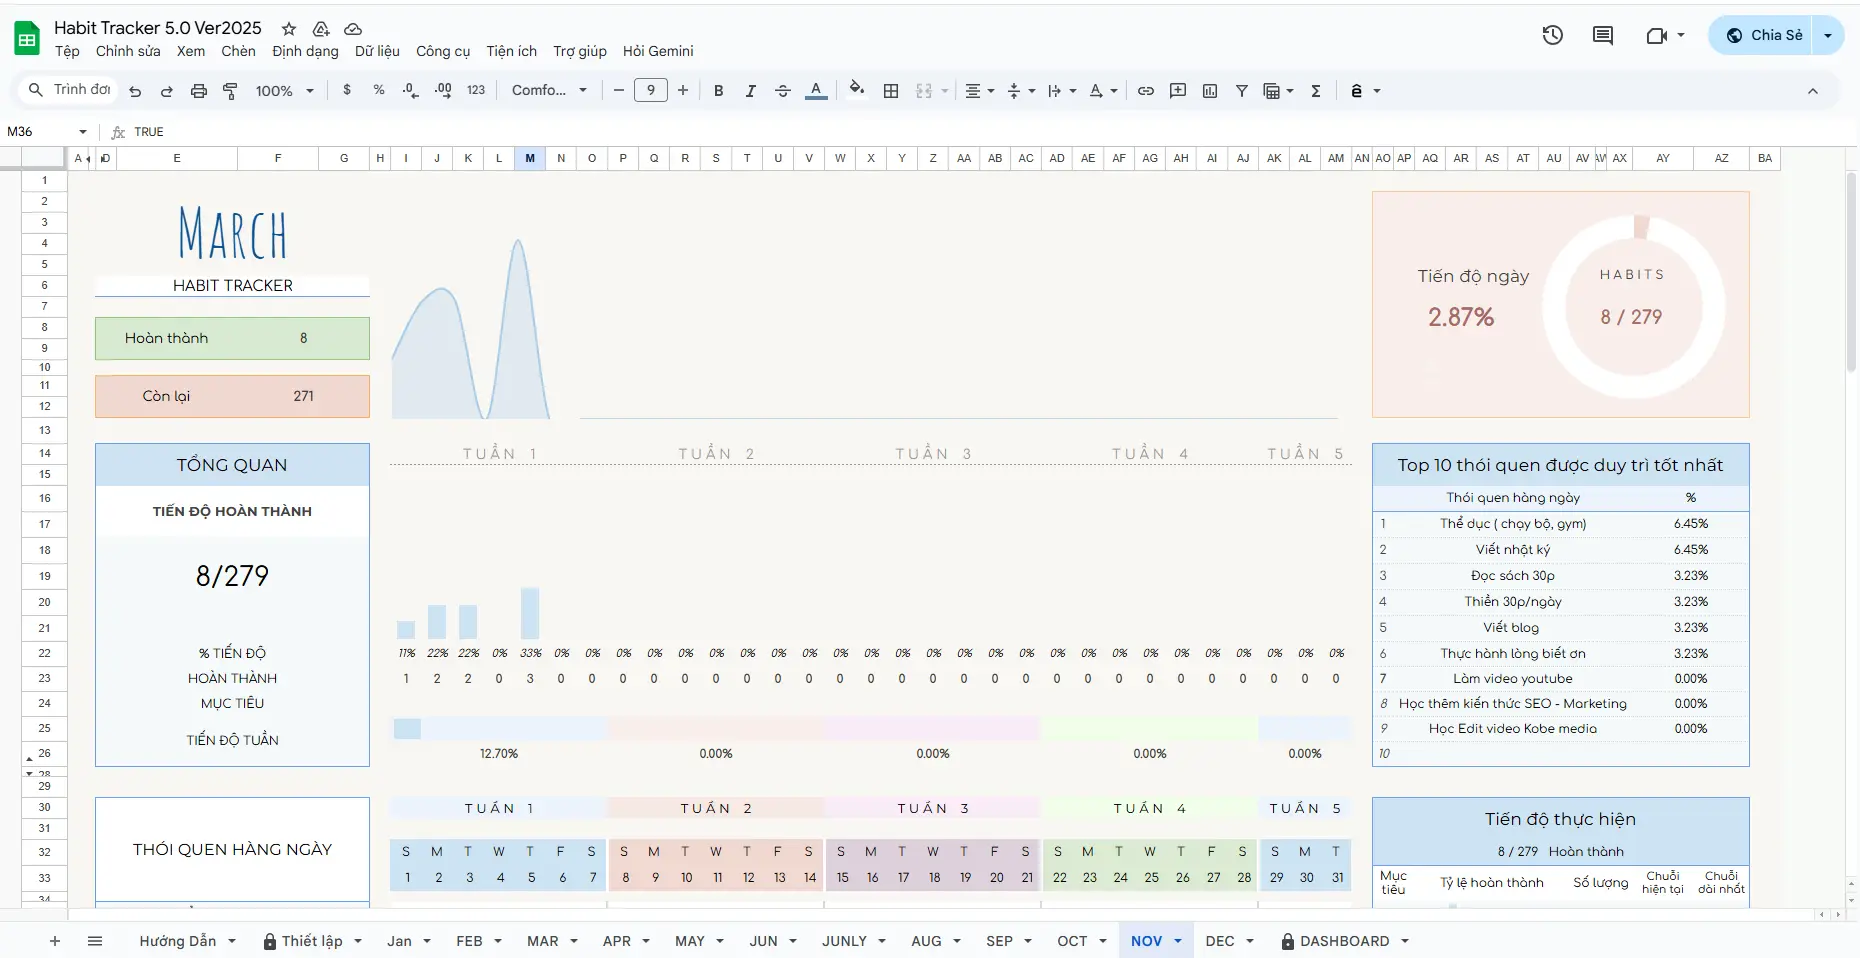Click the add new sheet plus button
This screenshot has height=958, width=1860.
click(x=55, y=941)
